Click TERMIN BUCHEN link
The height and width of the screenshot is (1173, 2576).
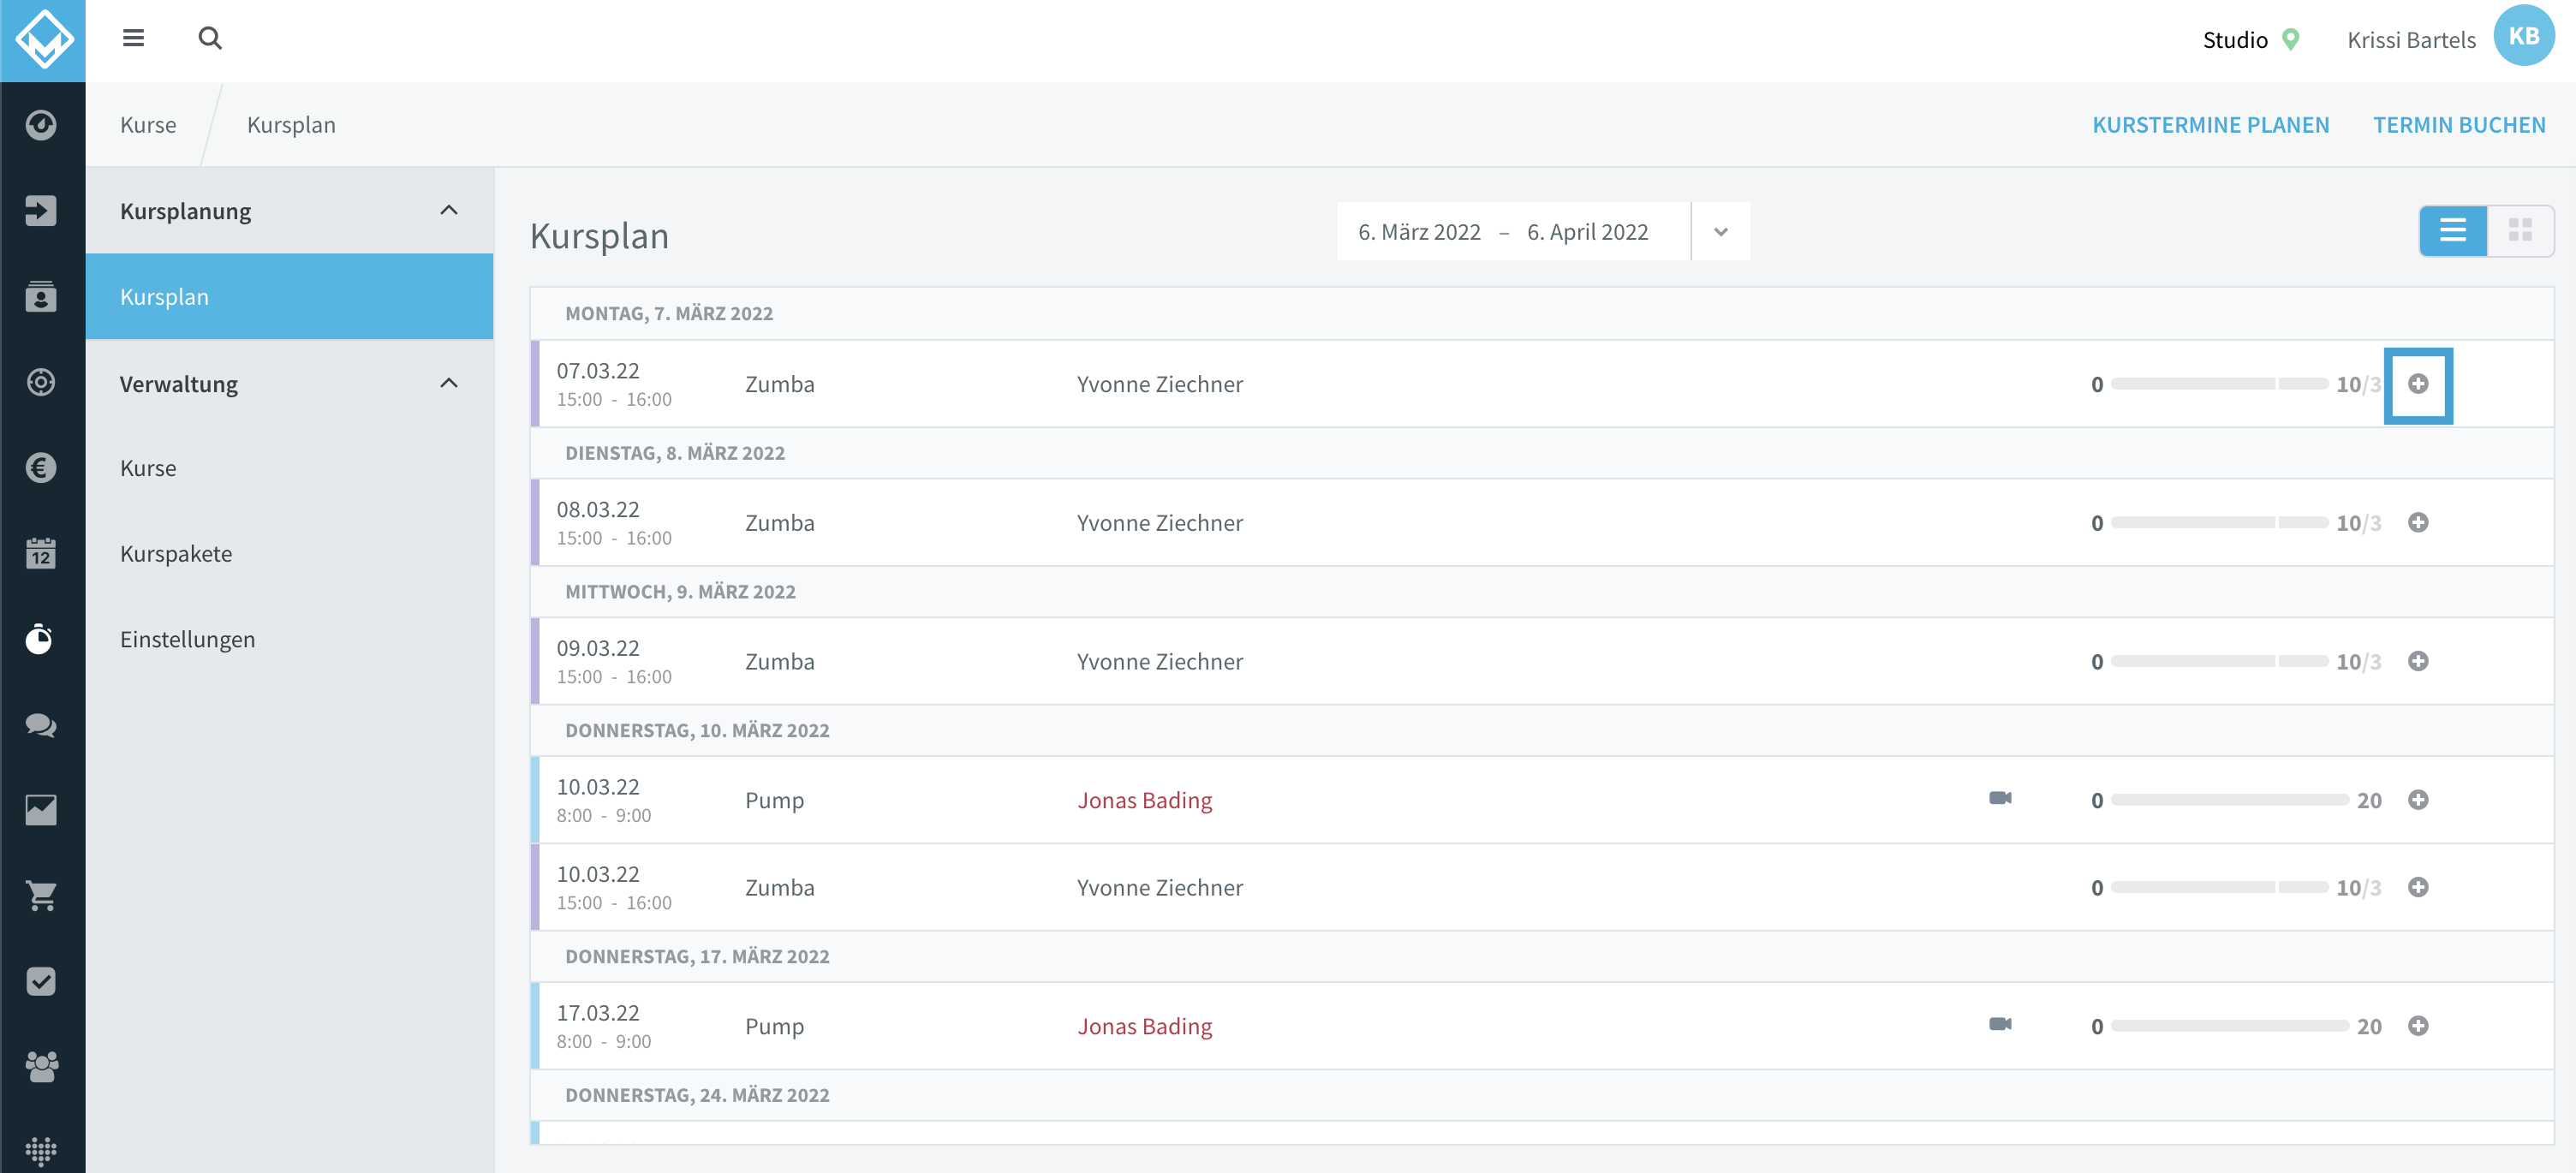coord(2459,125)
